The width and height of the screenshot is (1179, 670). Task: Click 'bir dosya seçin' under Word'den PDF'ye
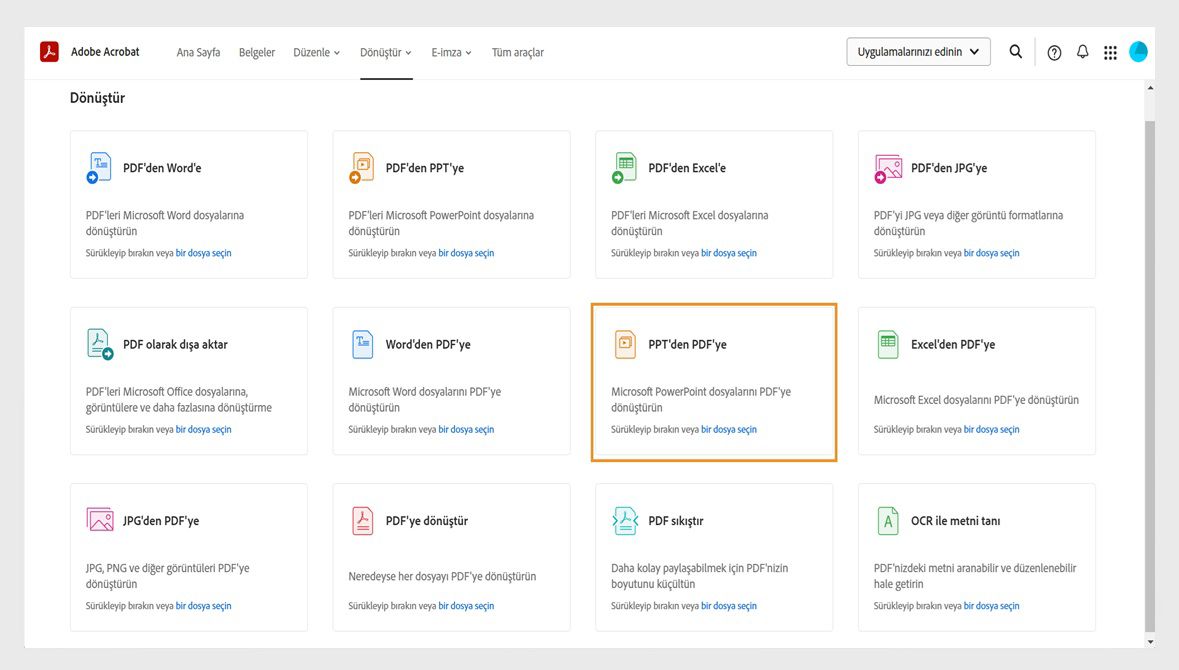click(x=466, y=430)
